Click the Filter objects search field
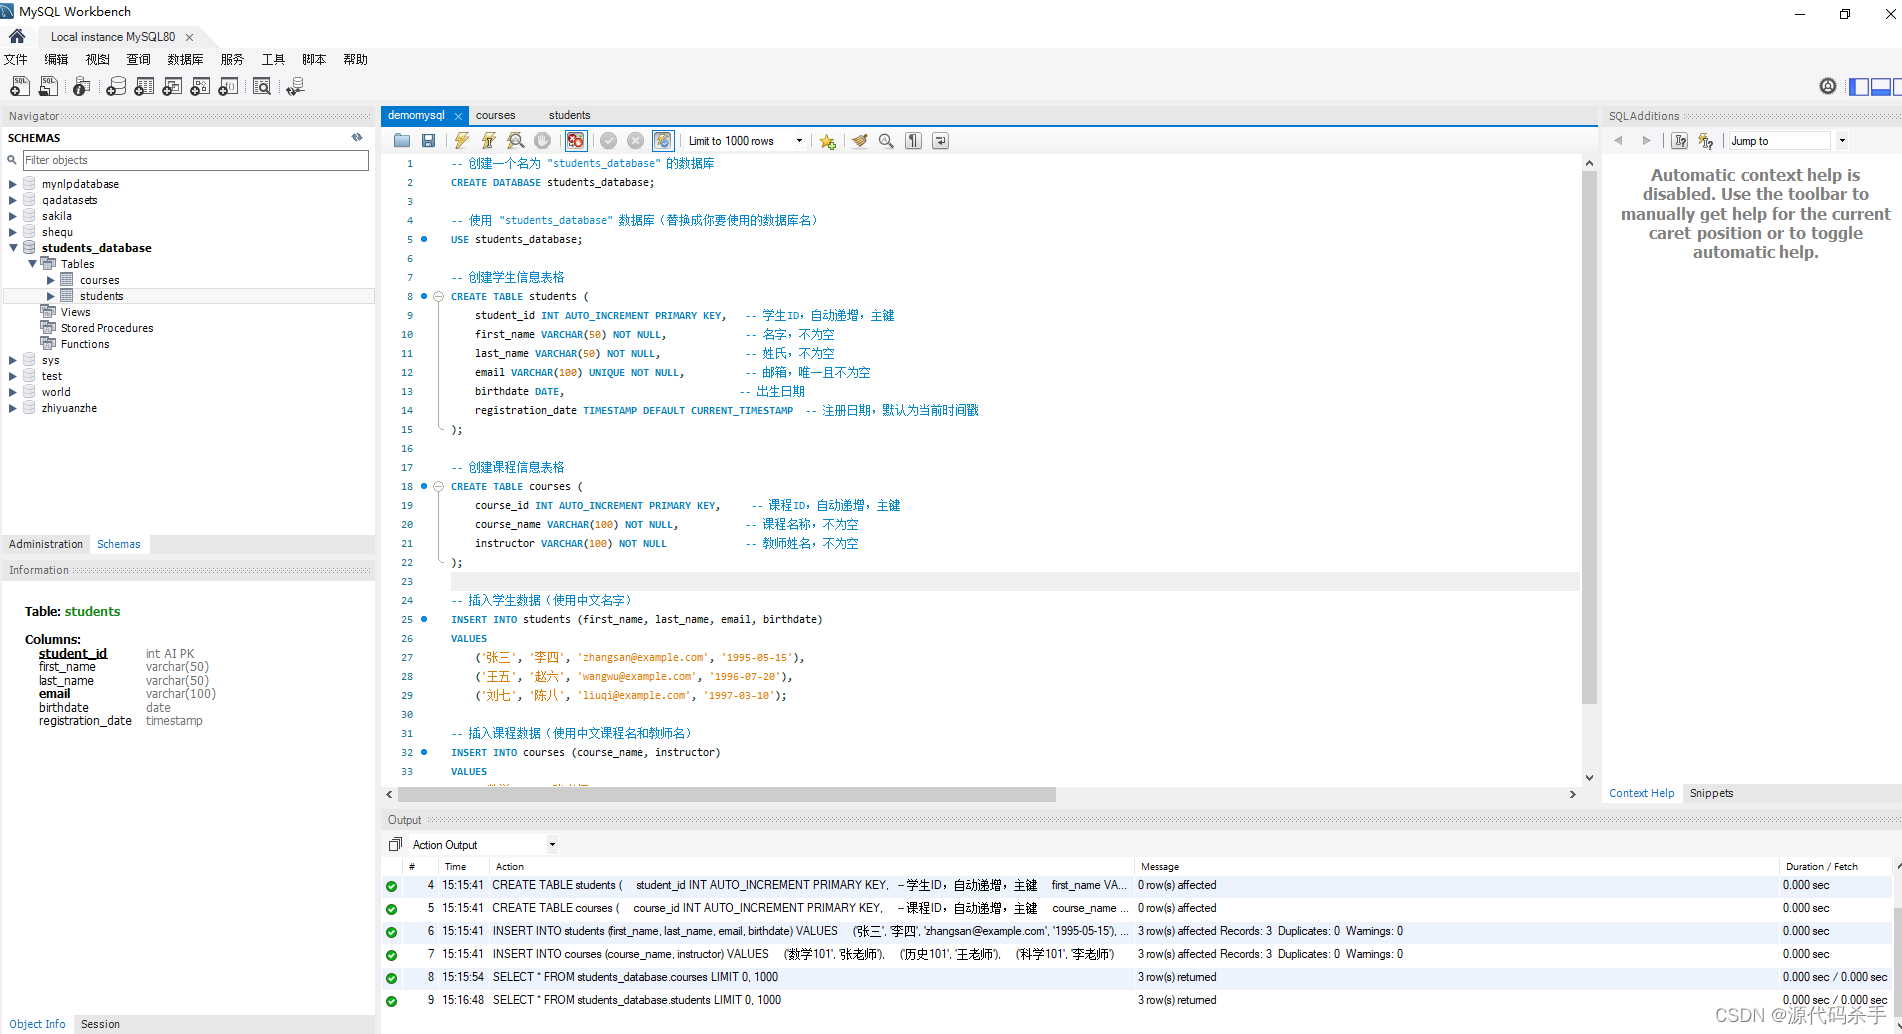 click(x=196, y=160)
